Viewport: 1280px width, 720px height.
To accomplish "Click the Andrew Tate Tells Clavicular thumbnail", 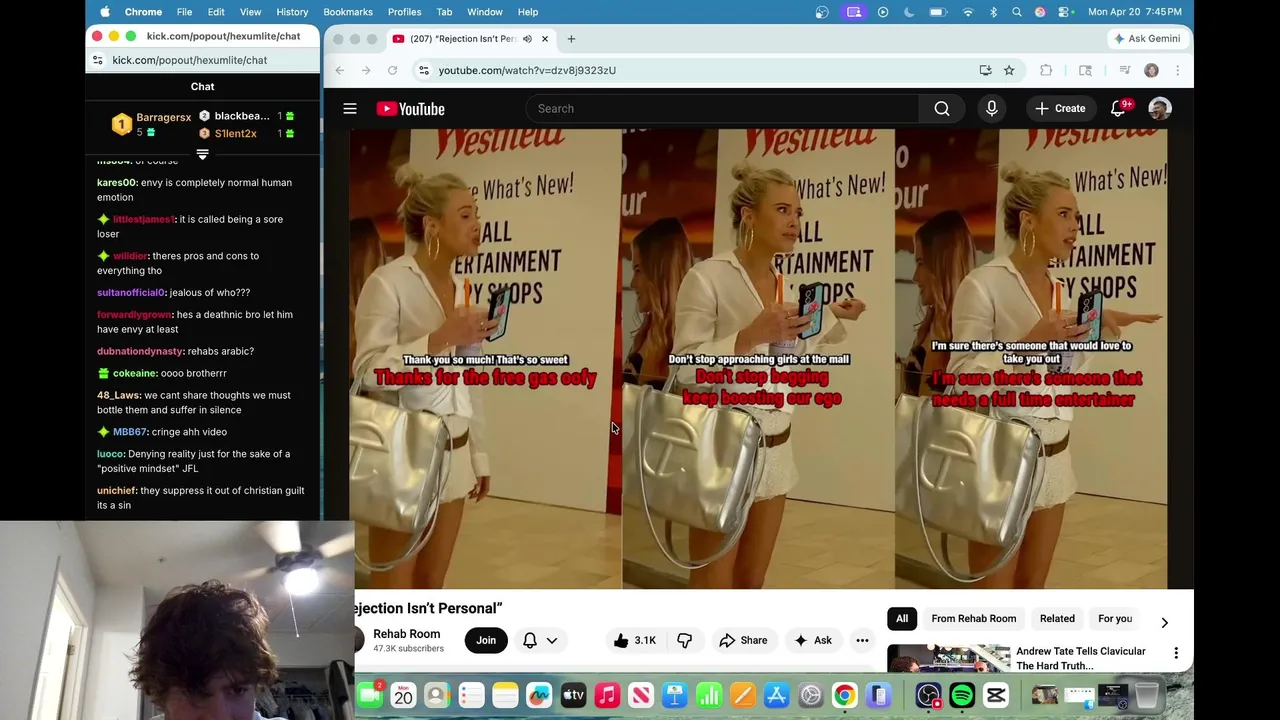I will (x=948, y=660).
